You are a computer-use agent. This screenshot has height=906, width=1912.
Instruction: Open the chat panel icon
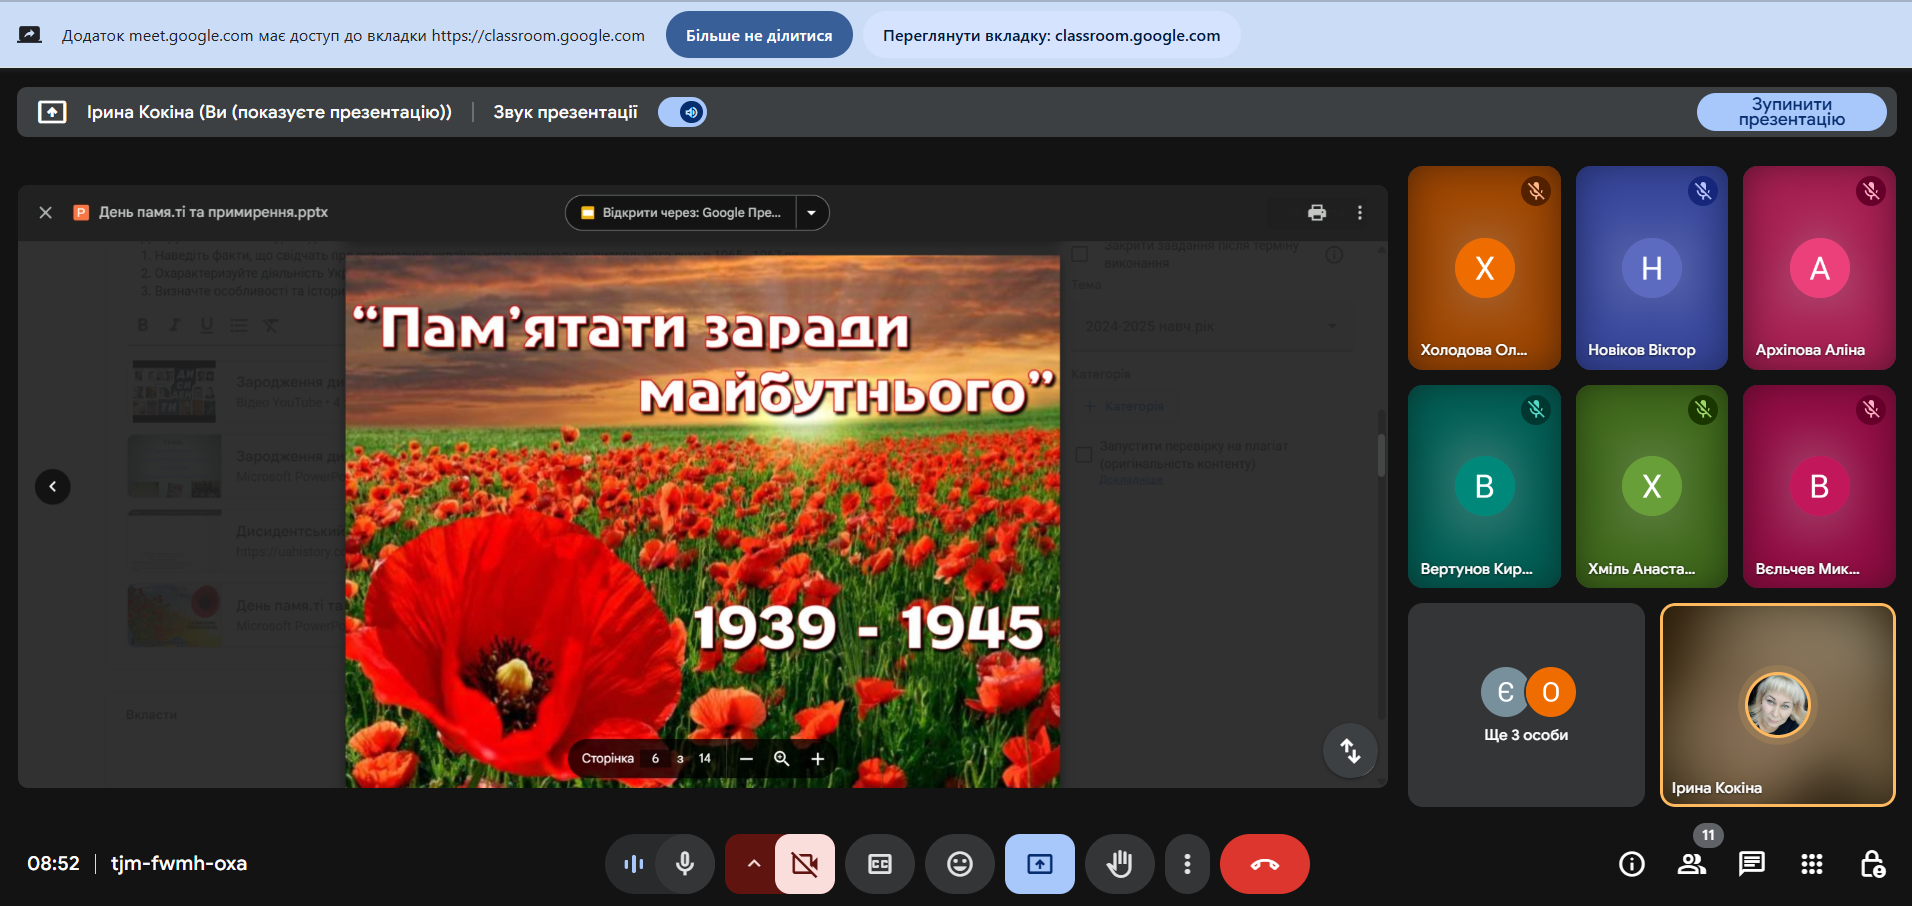point(1751,864)
